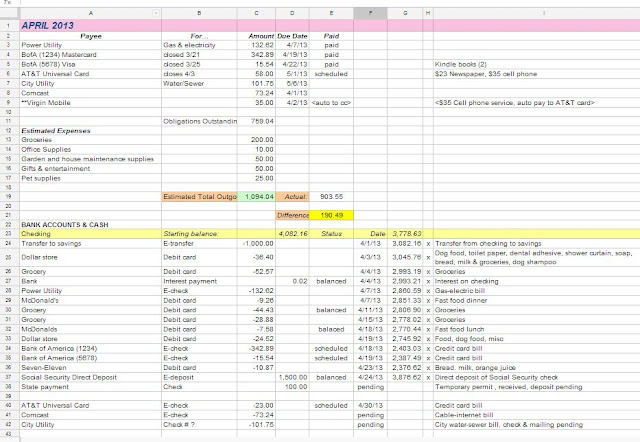This screenshot has width=640, height=442.
Task: Click the orange 'Actual:' cell
Action: coord(293,197)
